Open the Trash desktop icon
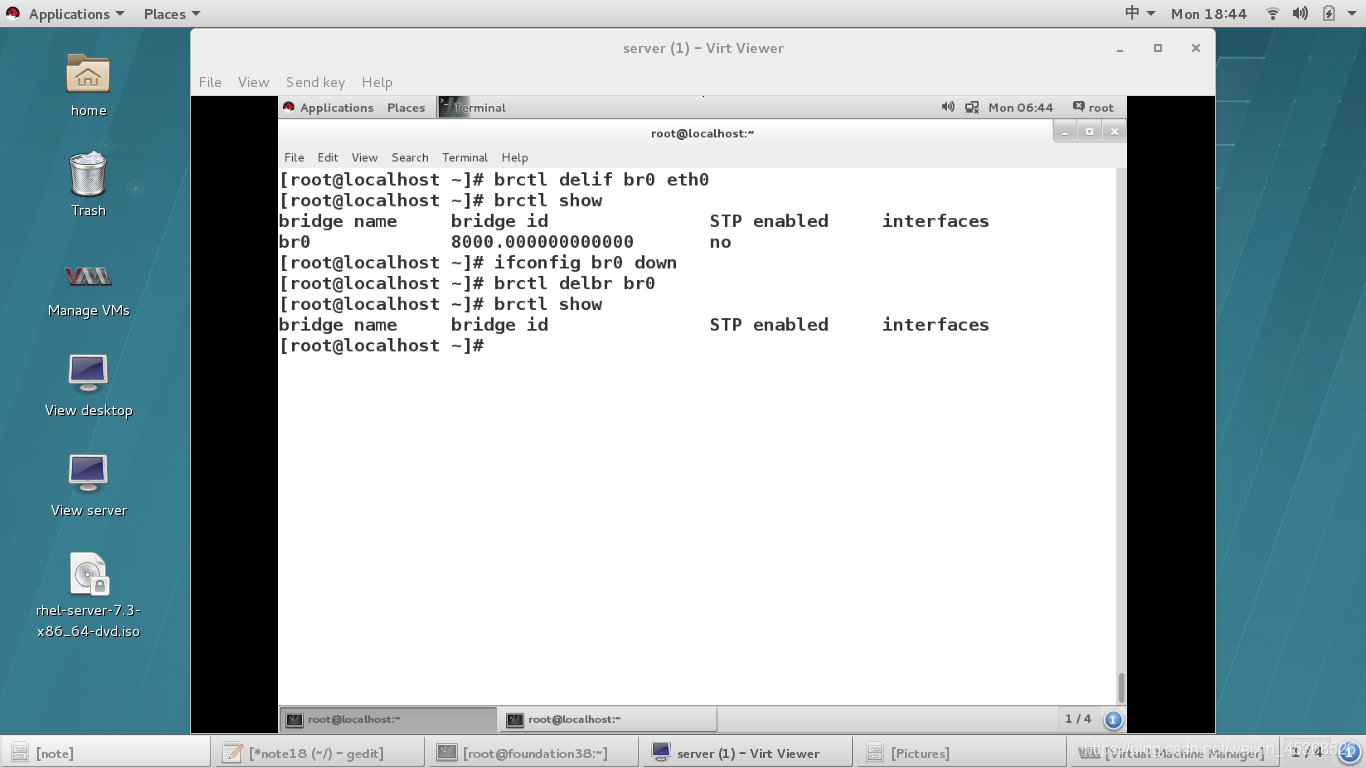Screen dimensions: 1366x768 point(88,174)
